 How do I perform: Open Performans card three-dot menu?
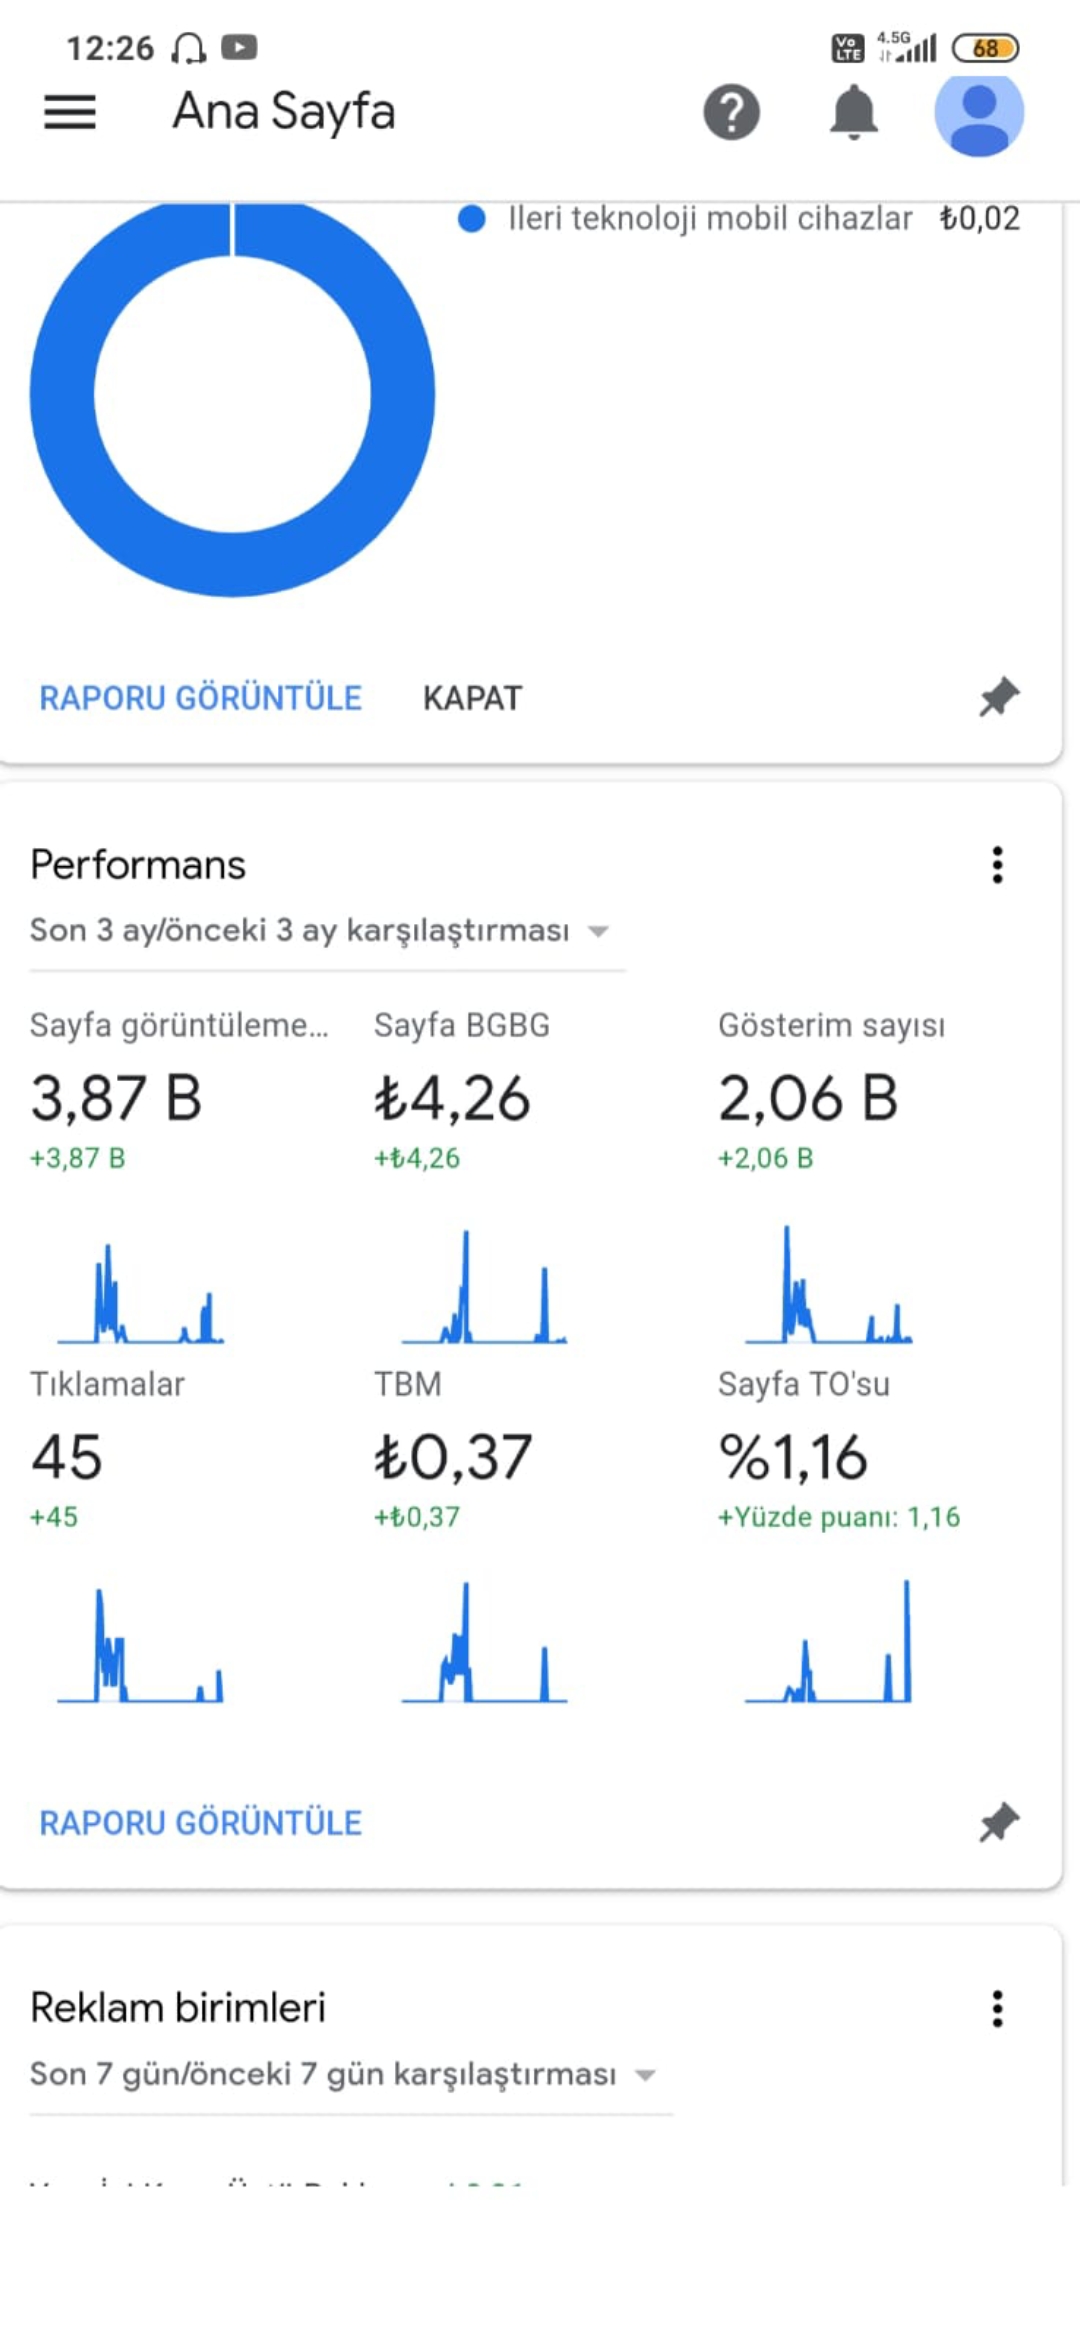tap(997, 865)
